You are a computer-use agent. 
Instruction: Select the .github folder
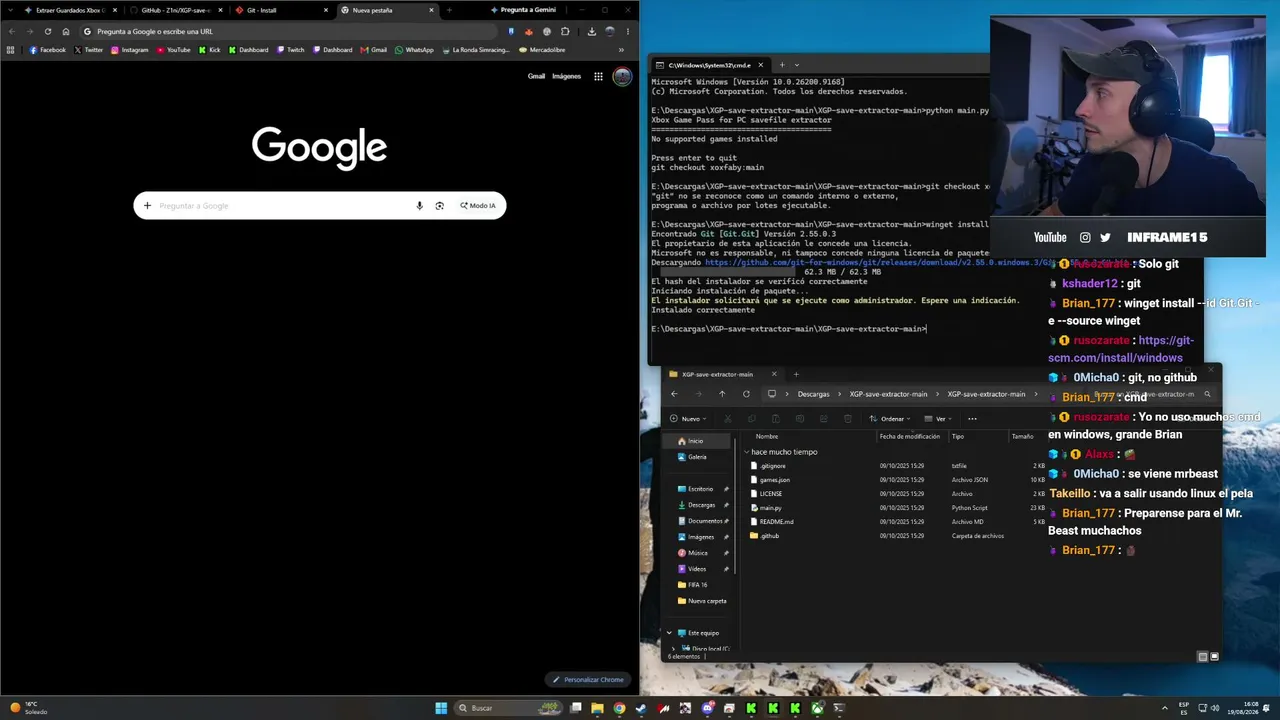(x=769, y=536)
